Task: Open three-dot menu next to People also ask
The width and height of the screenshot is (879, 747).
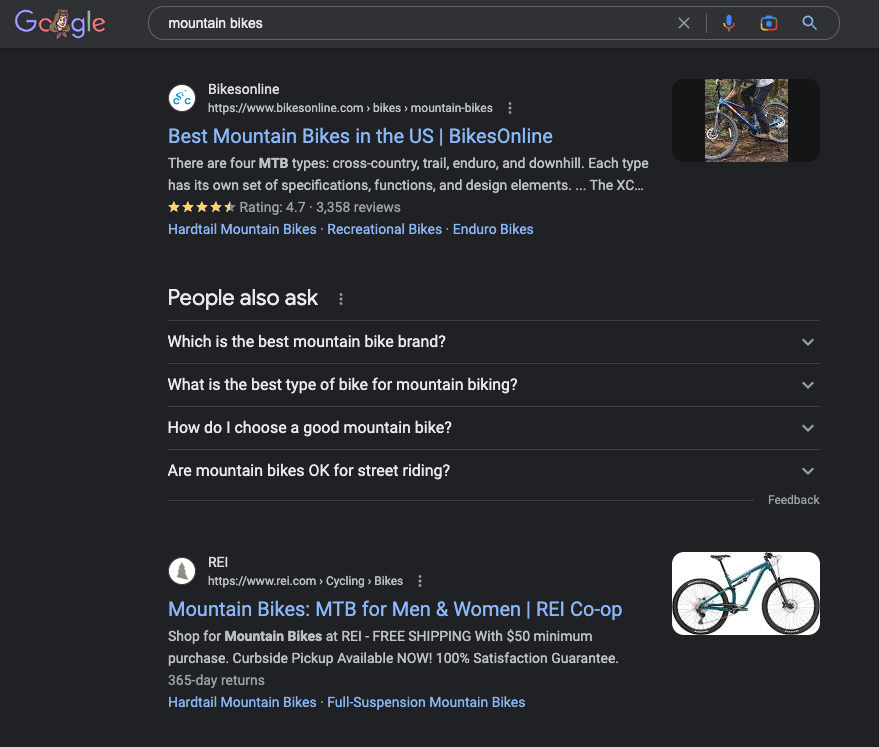Action: pos(341,299)
